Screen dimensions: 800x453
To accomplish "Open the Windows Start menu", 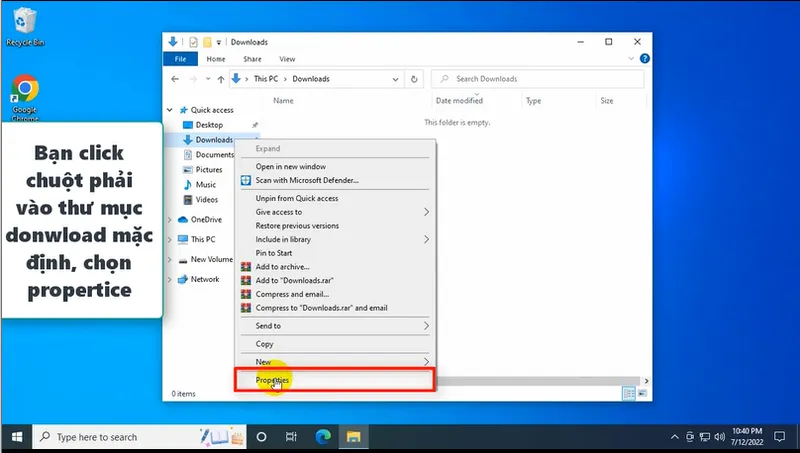I will coord(16,437).
